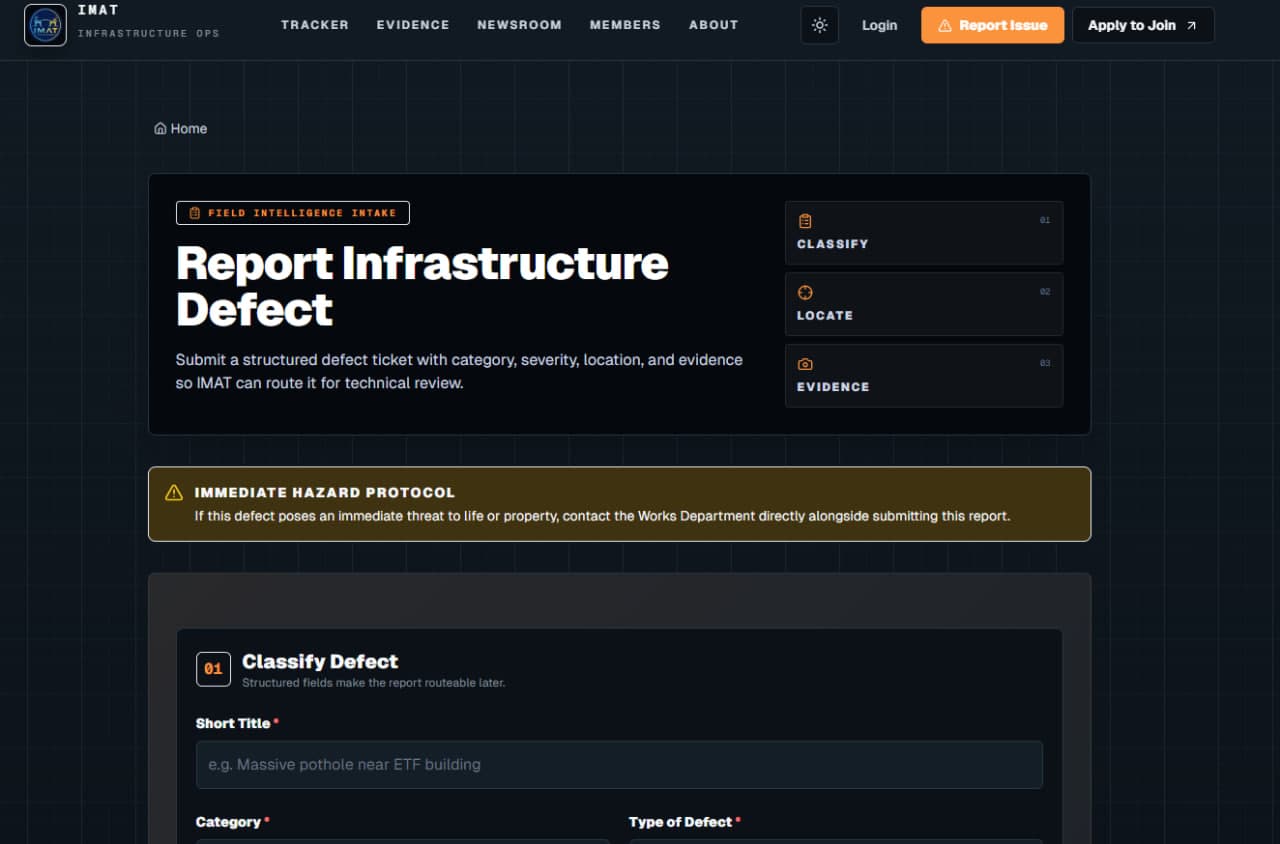Click the arrow icon in Apply to Join
This screenshot has width=1280, height=844.
[1191, 25]
